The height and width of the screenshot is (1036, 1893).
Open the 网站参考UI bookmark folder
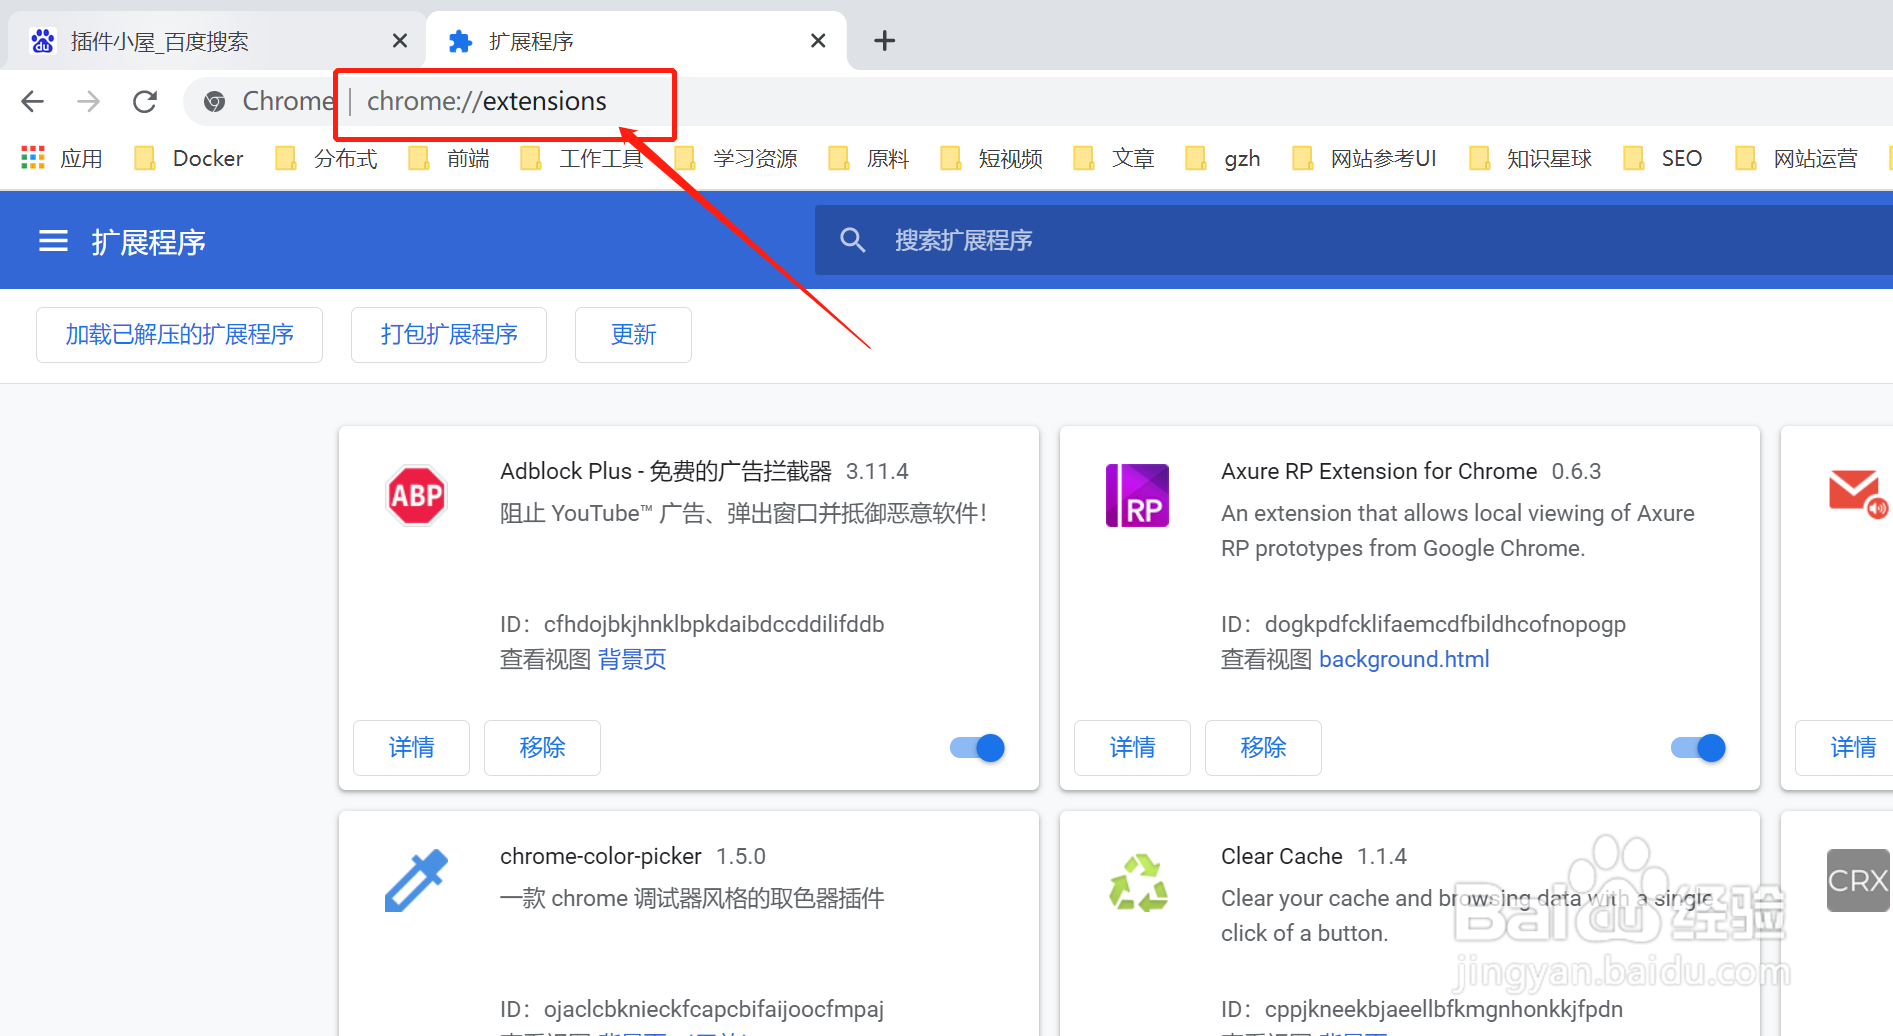1364,158
